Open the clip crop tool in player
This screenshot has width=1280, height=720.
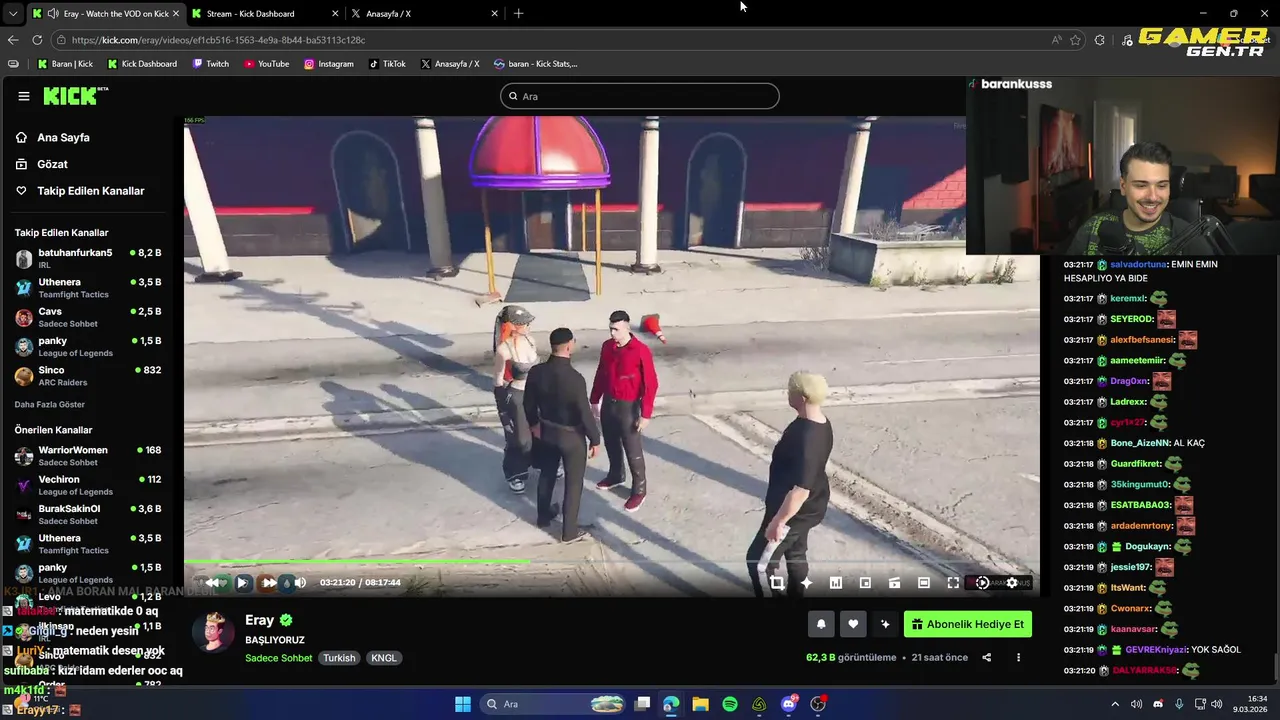777,583
